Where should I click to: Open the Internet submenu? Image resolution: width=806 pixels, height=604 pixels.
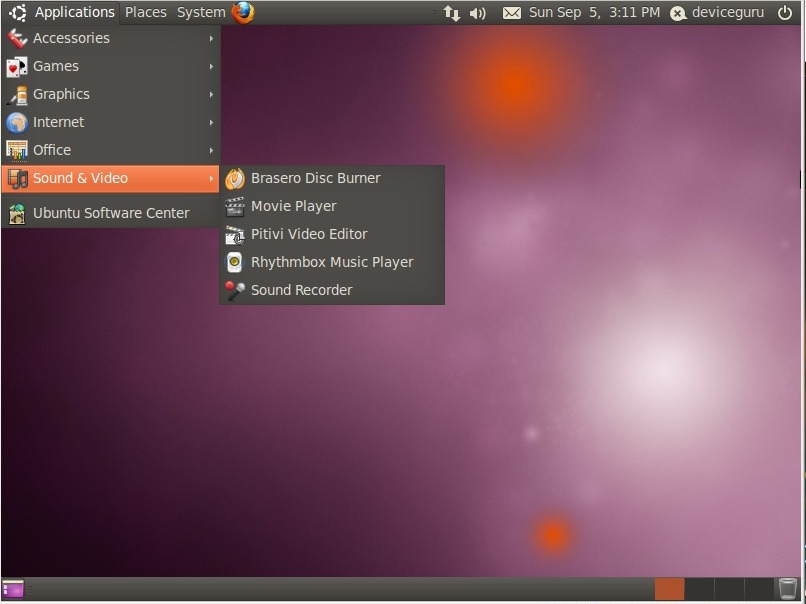[111, 122]
